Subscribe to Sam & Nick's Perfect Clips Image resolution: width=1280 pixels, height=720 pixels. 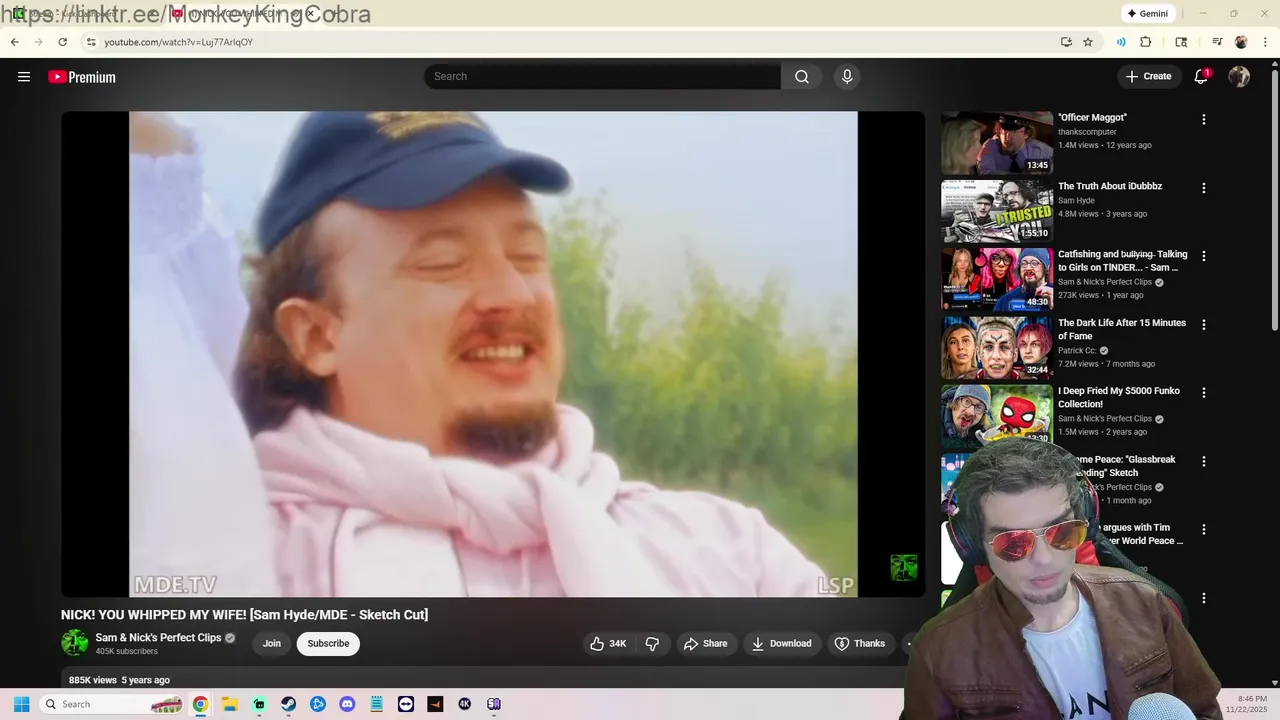tap(328, 643)
